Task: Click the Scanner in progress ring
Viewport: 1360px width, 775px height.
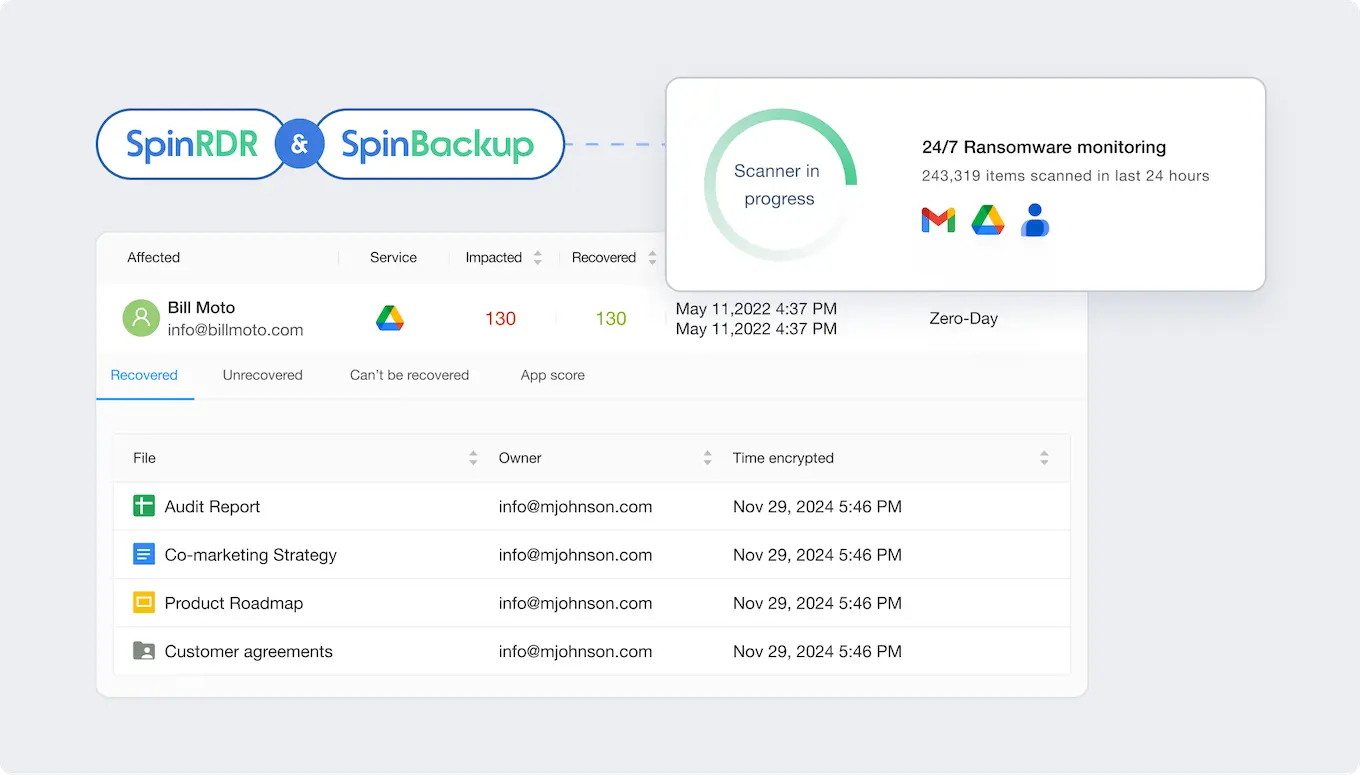Action: (x=780, y=185)
